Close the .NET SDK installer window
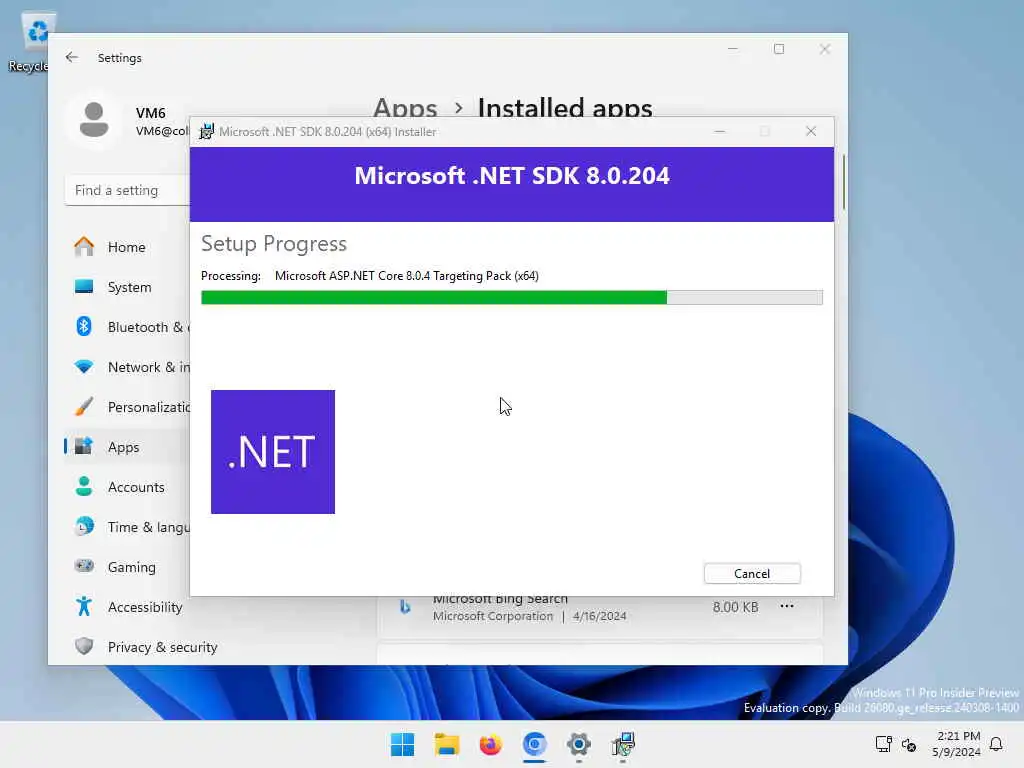This screenshot has height=768, width=1024. pyautogui.click(x=811, y=131)
